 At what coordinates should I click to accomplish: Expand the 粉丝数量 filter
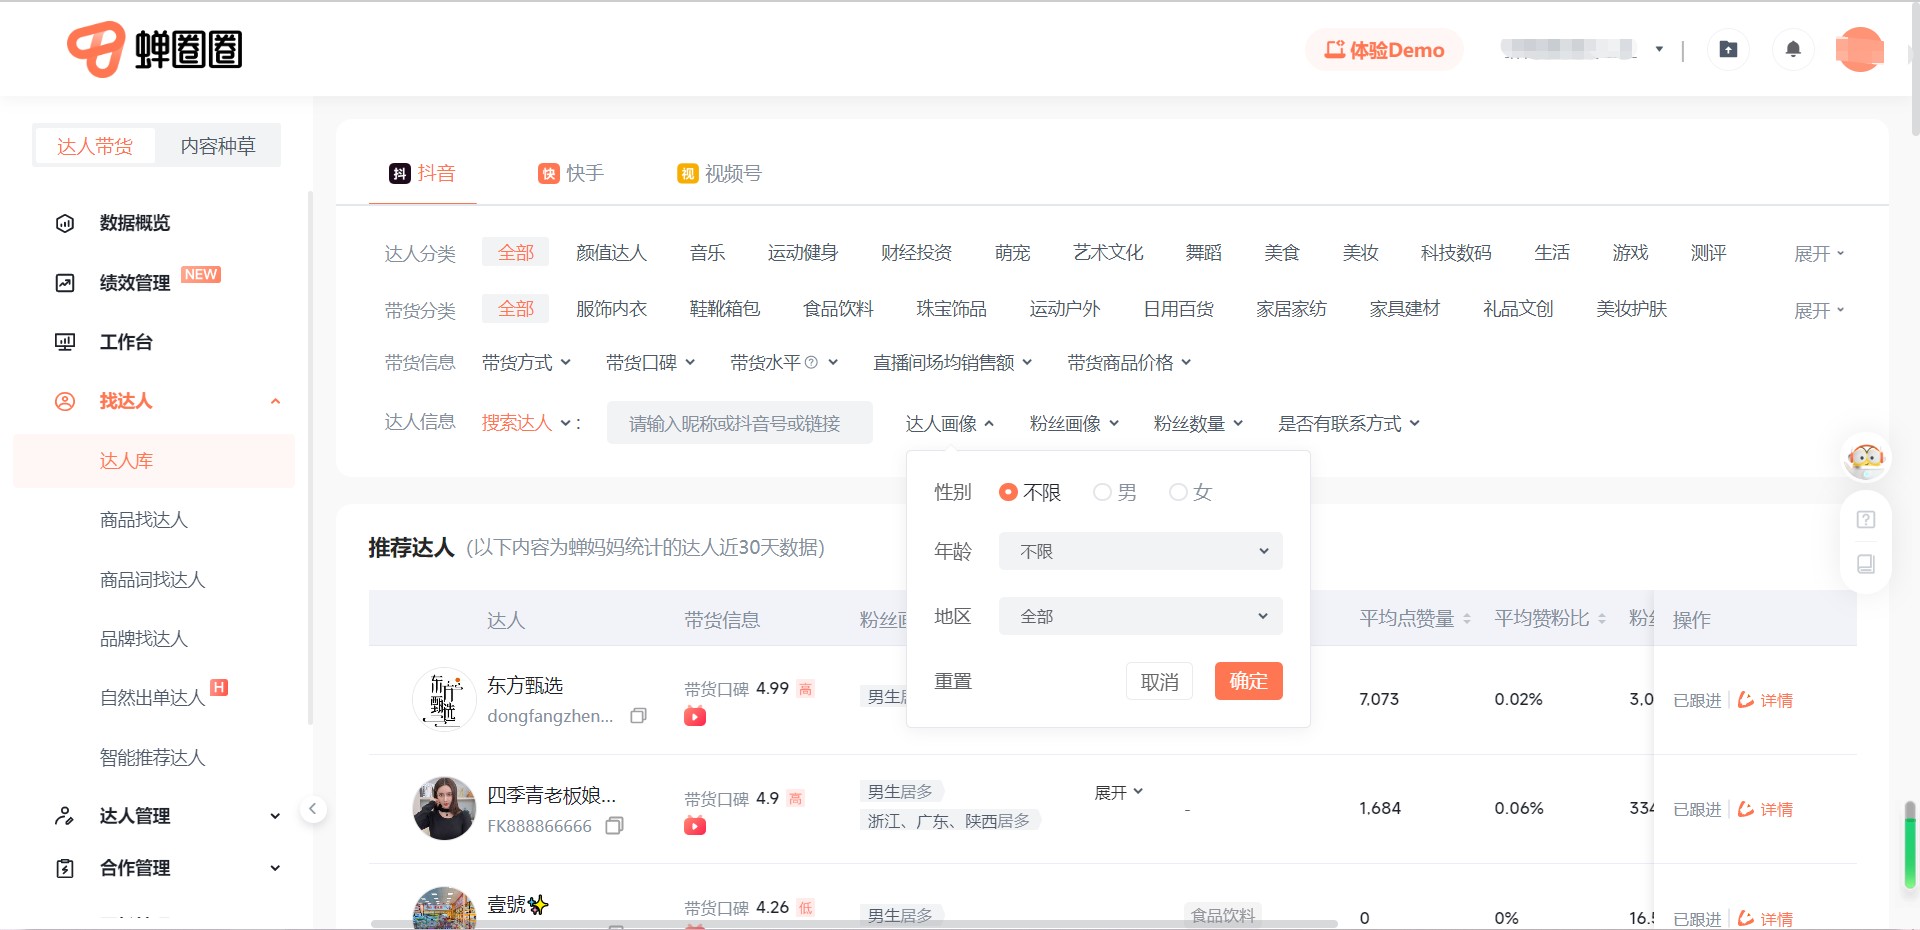click(1199, 424)
